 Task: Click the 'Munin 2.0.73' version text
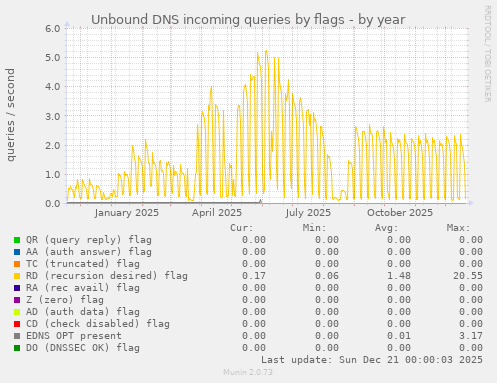[x=248, y=372]
